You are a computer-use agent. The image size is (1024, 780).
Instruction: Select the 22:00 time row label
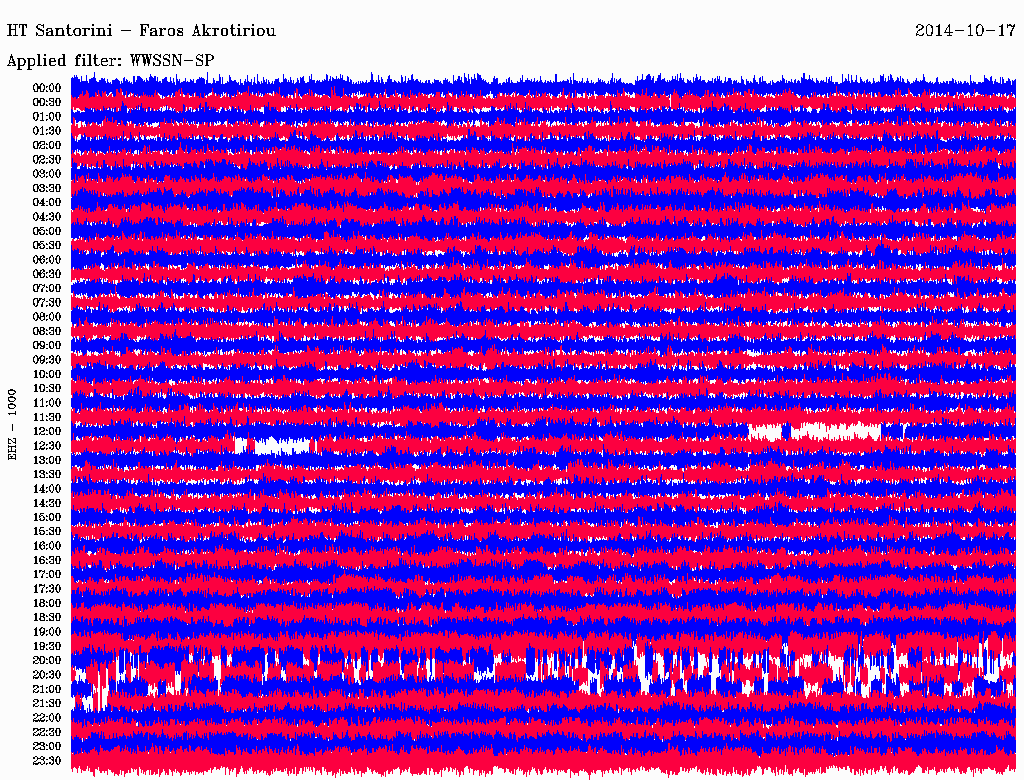click(x=47, y=717)
